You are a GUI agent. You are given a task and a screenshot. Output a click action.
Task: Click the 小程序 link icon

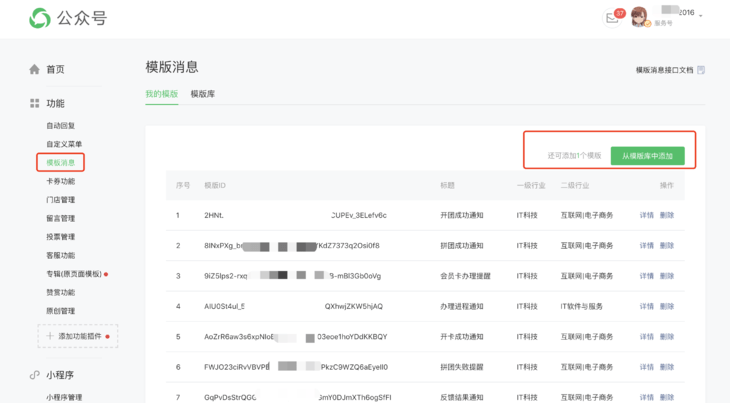pyautogui.click(x=34, y=376)
